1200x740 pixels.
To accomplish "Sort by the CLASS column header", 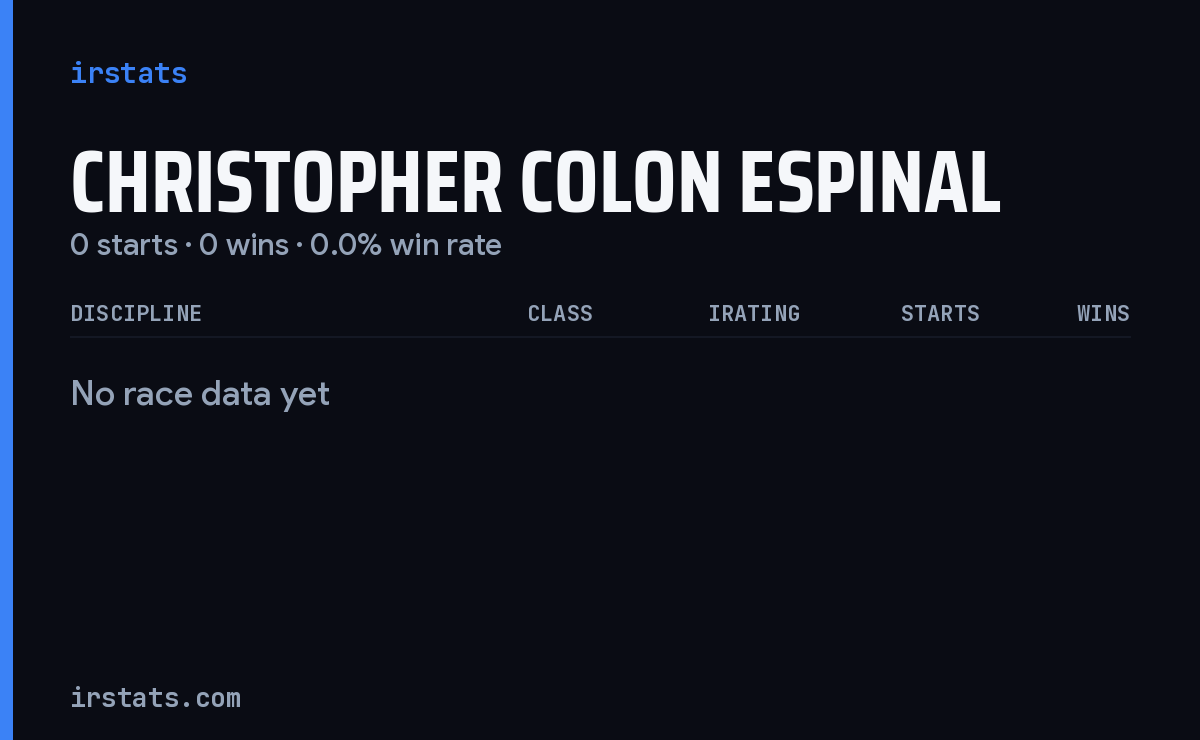I will coord(560,313).
